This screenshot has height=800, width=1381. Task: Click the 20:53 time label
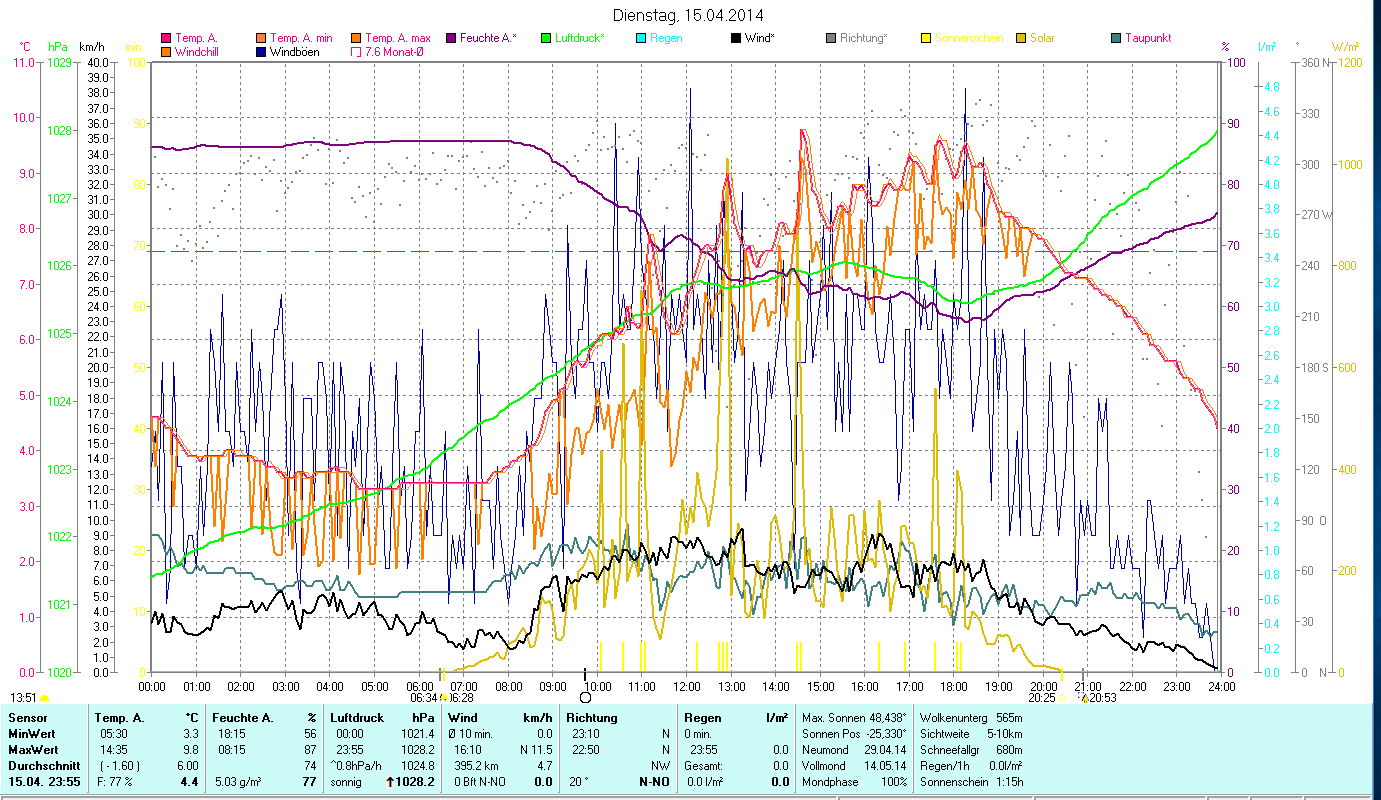1104,698
